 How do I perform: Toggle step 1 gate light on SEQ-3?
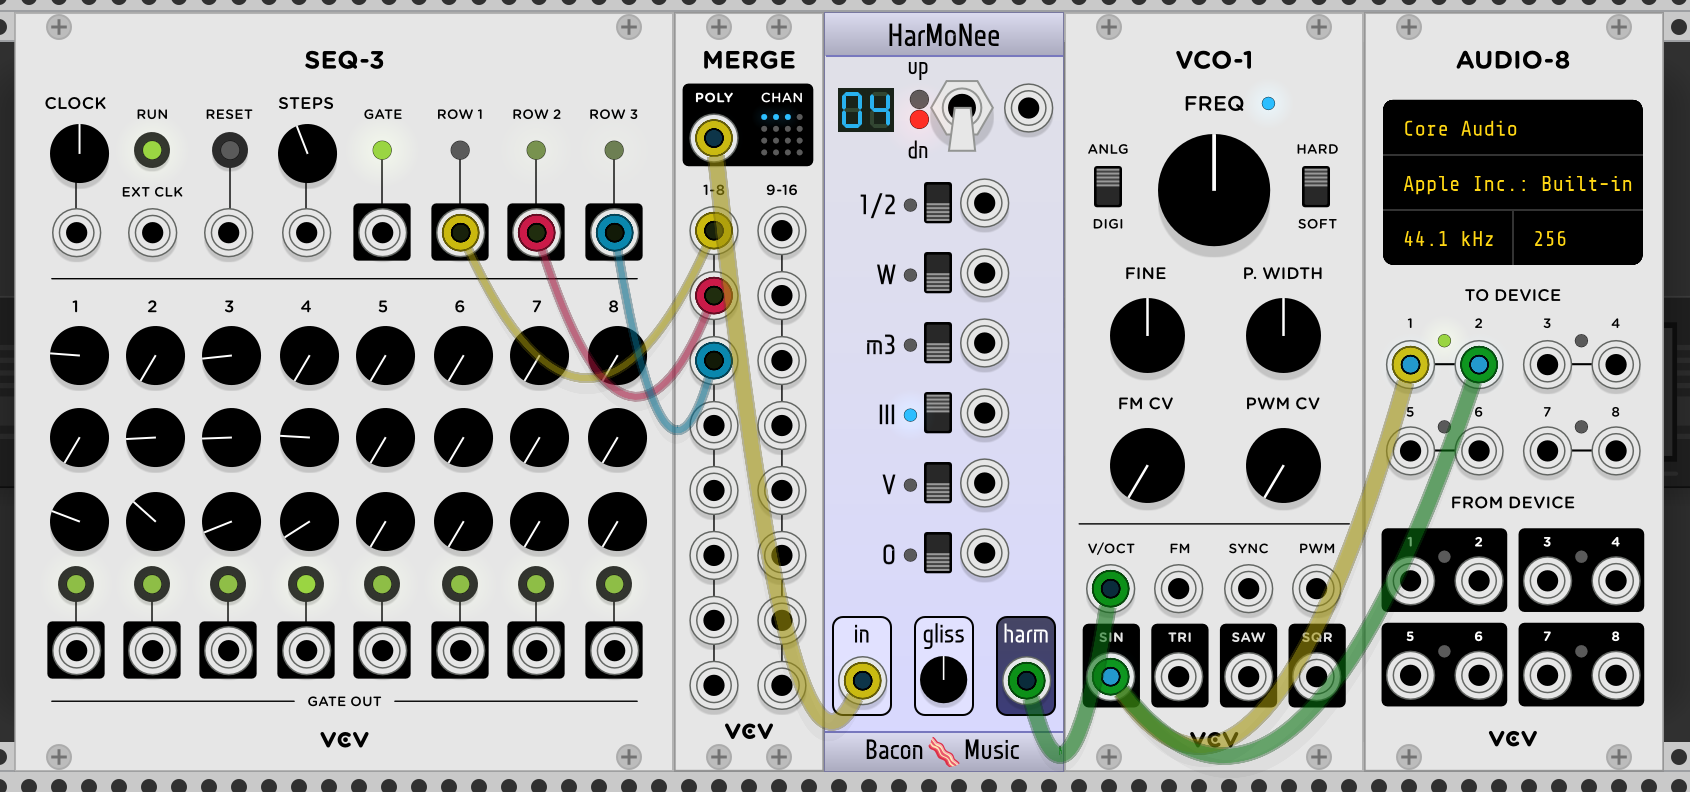[x=76, y=584]
